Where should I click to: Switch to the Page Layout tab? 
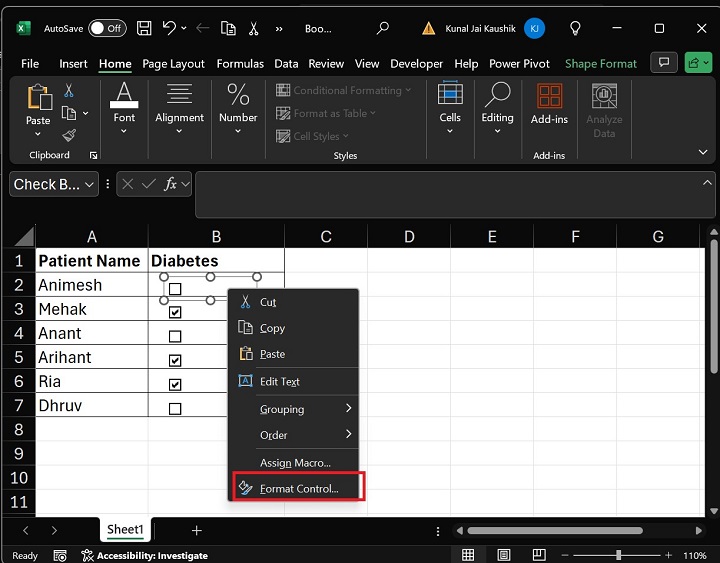click(x=173, y=63)
